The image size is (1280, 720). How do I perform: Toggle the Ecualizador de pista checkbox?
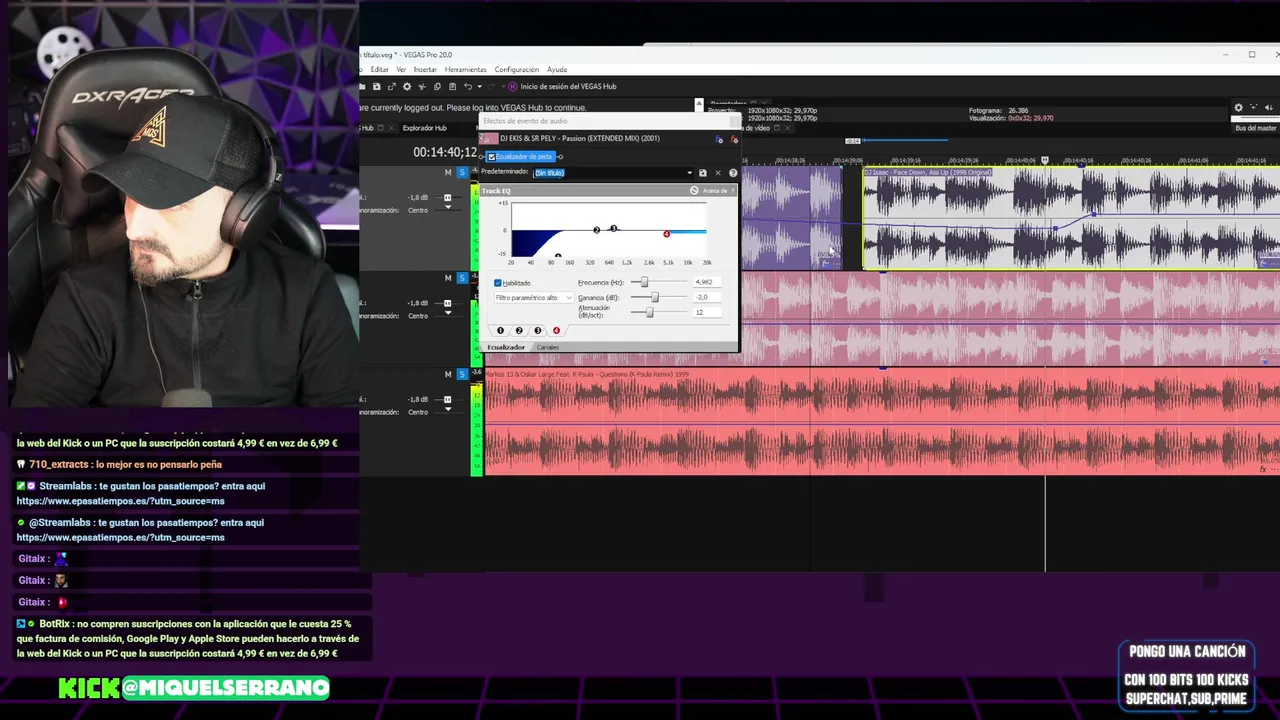point(492,157)
